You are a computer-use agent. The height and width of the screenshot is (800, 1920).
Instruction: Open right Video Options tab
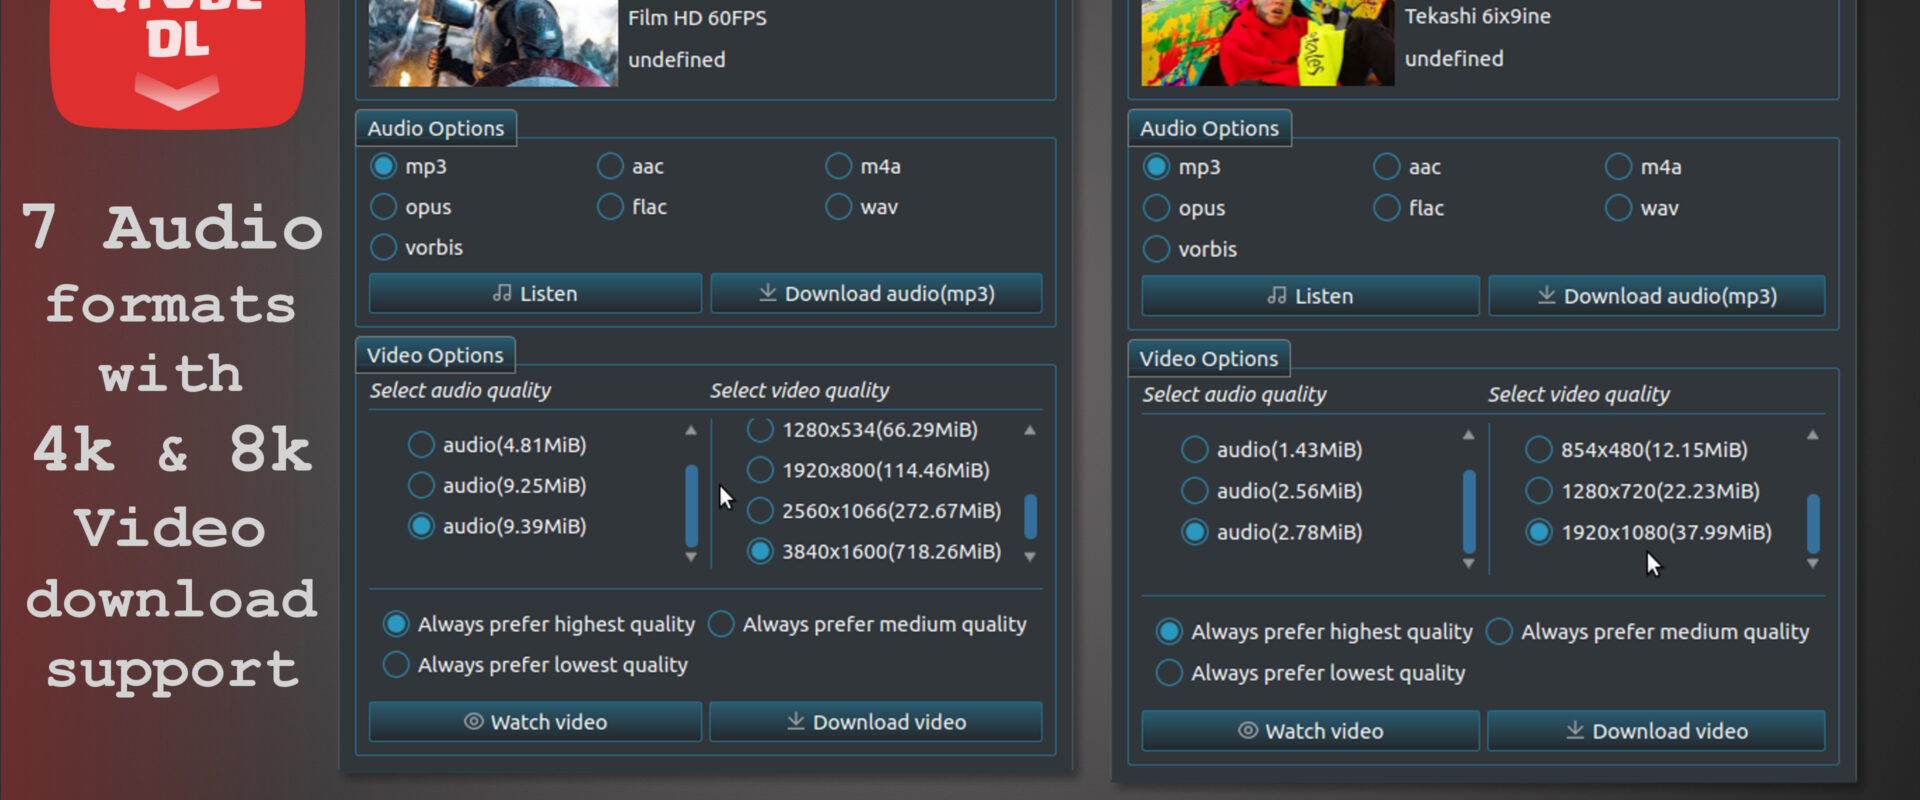(1209, 358)
